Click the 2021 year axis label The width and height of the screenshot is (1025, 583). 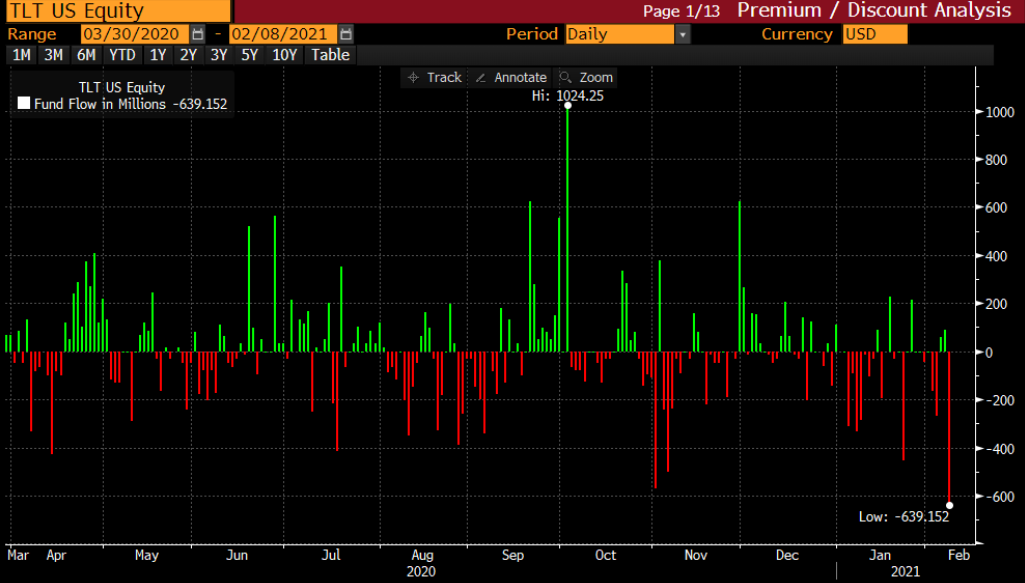(x=905, y=572)
